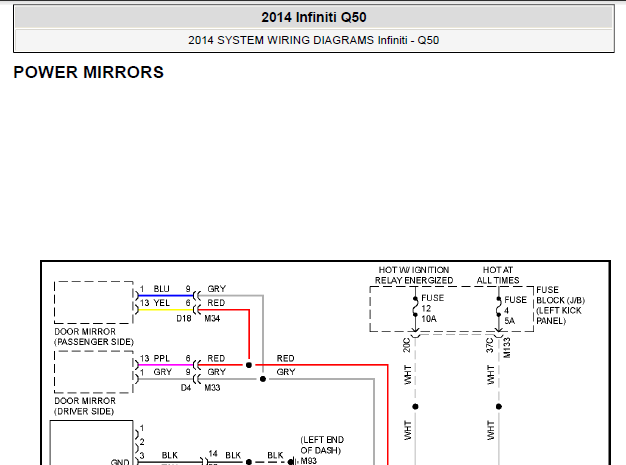The height and width of the screenshot is (465, 626).
Task: Select the "20C" connector pin label
Action: pos(406,345)
